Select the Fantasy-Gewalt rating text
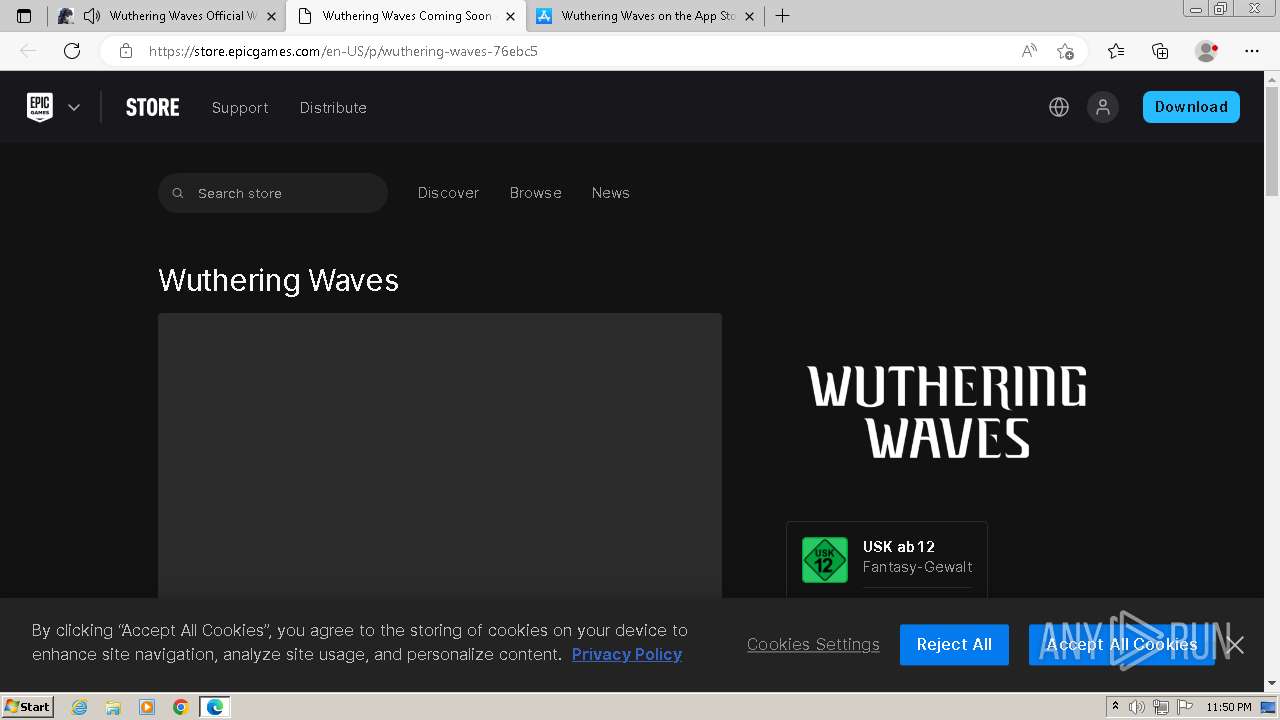The height and width of the screenshot is (720, 1280). 918,567
